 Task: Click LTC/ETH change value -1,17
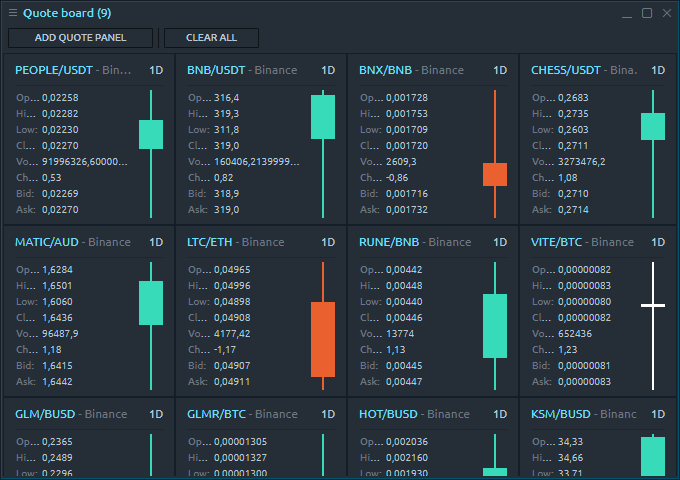(225, 349)
